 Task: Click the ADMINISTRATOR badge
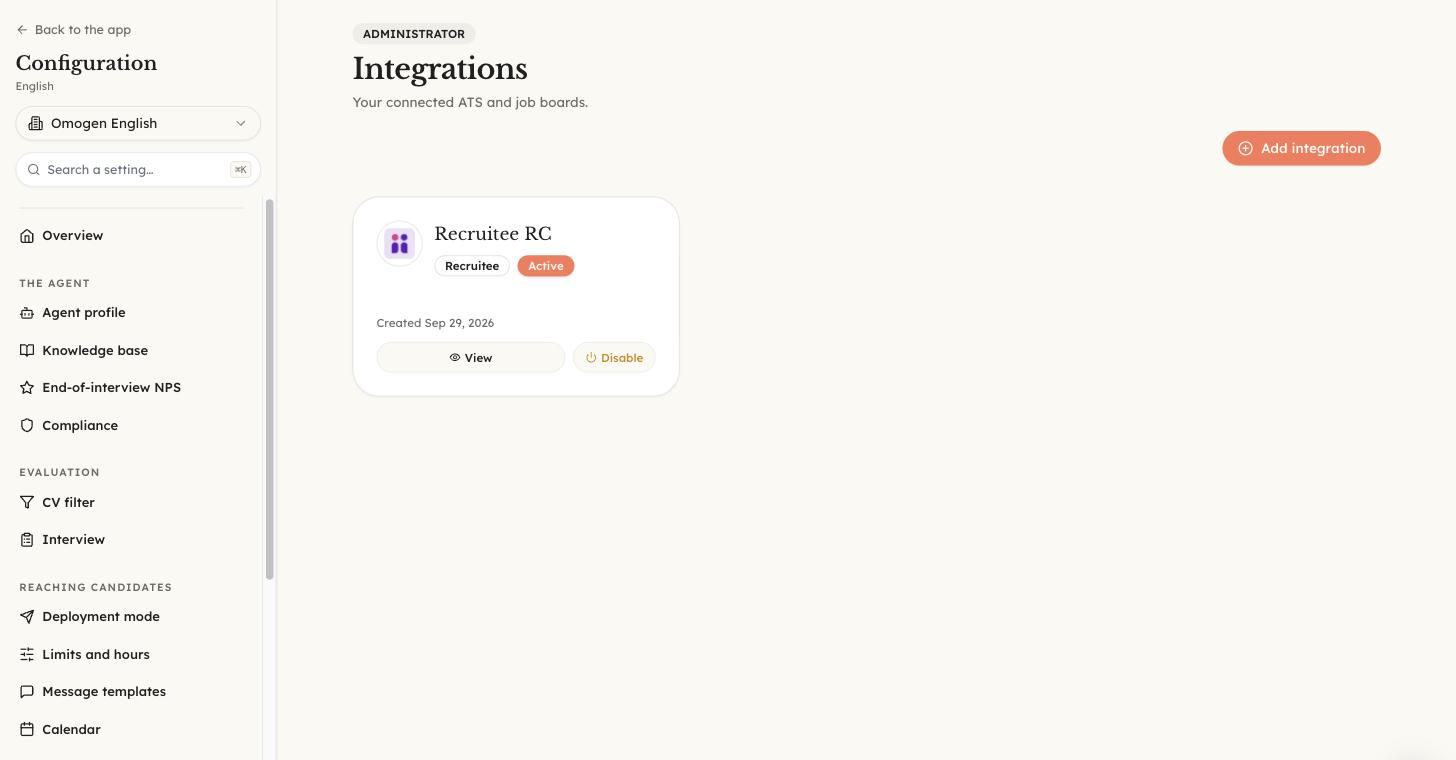414,34
